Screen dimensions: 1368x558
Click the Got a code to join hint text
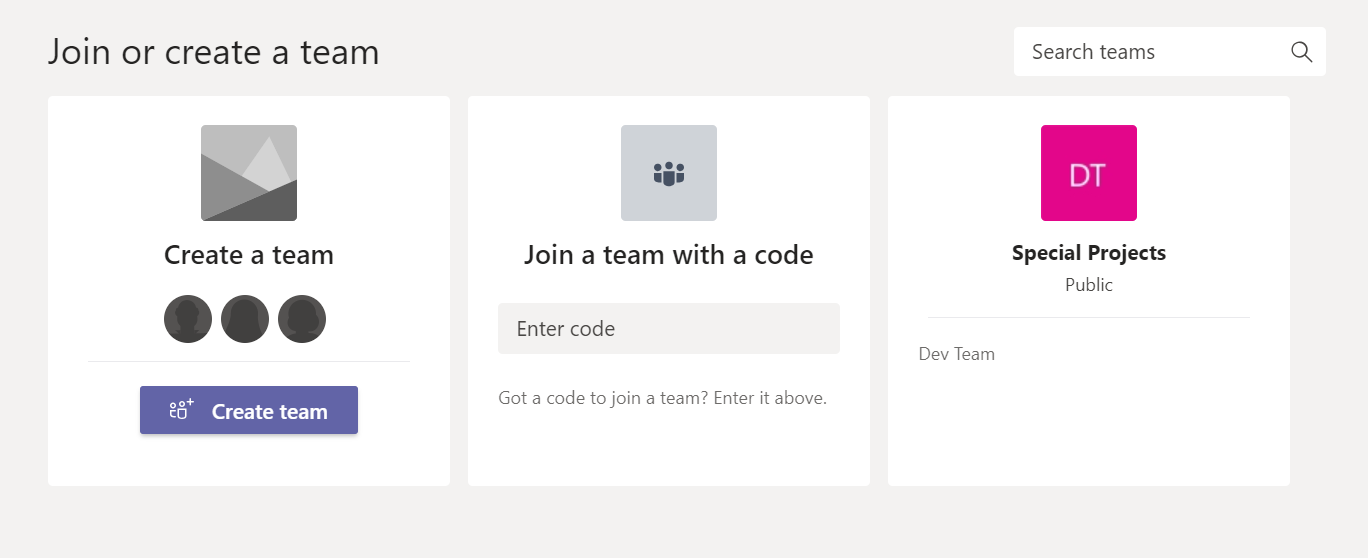coord(663,398)
